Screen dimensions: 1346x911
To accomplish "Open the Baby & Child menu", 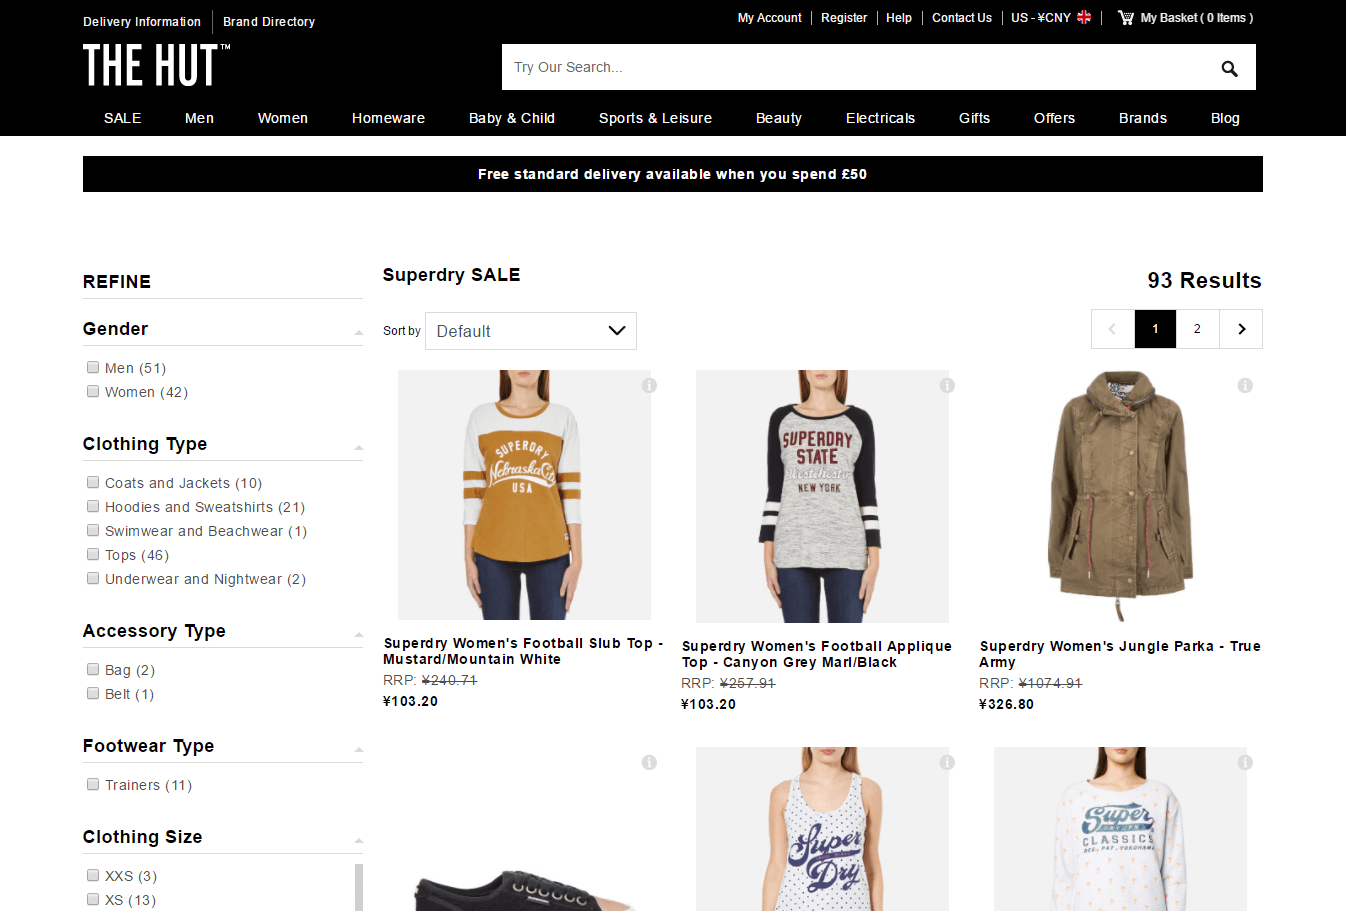I will pyautogui.click(x=512, y=118).
